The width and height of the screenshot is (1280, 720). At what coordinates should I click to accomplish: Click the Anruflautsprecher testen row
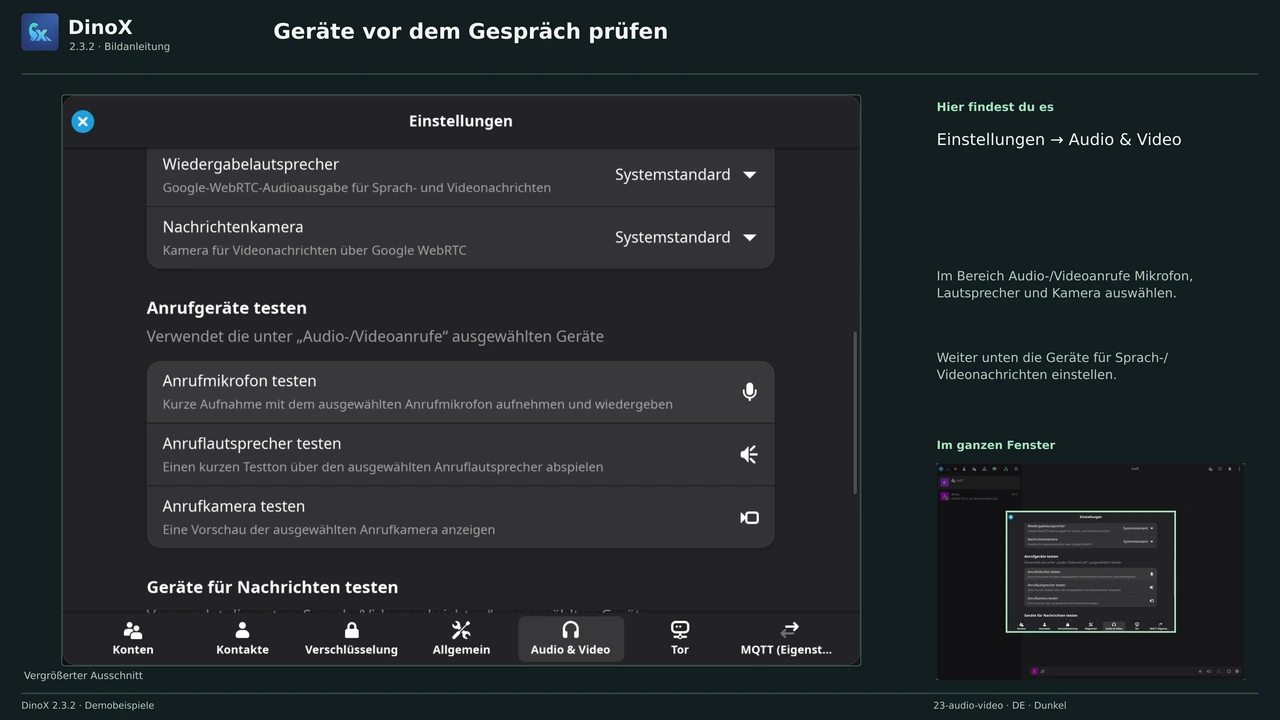pyautogui.click(x=460, y=455)
